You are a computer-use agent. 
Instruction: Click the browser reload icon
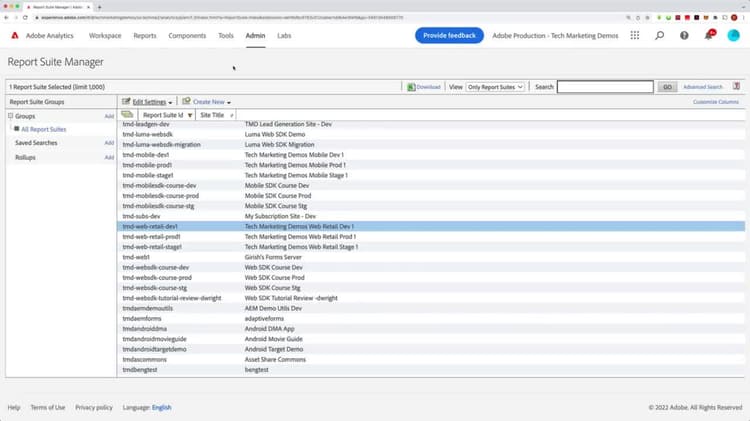25,18
